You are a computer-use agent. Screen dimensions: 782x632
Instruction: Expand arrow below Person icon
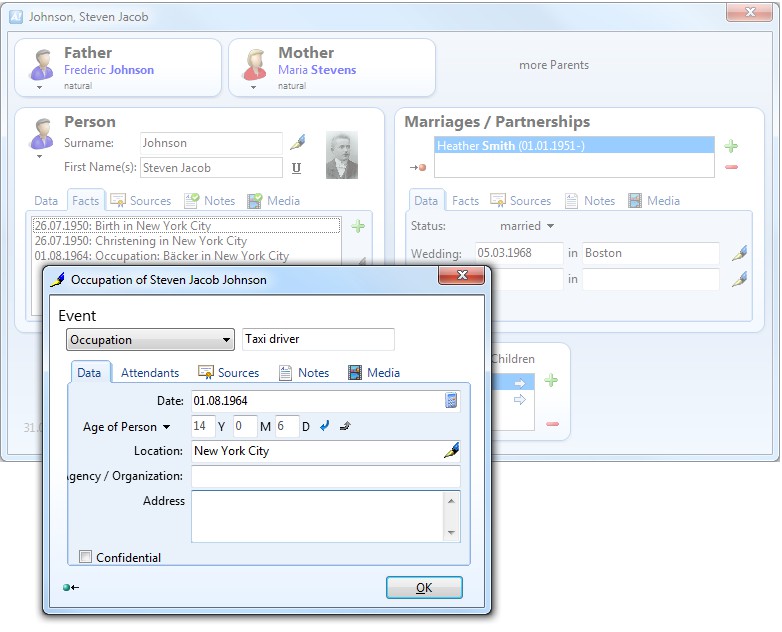pyautogui.click(x=40, y=157)
